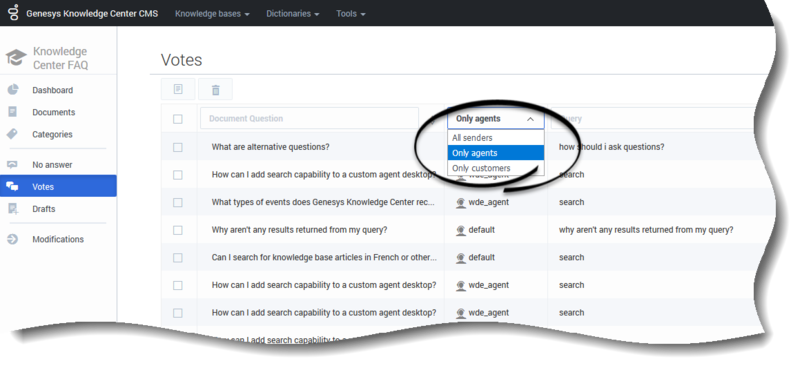Click agent icon beside 'default' in the 'Why aren't any results' row

click(461, 230)
